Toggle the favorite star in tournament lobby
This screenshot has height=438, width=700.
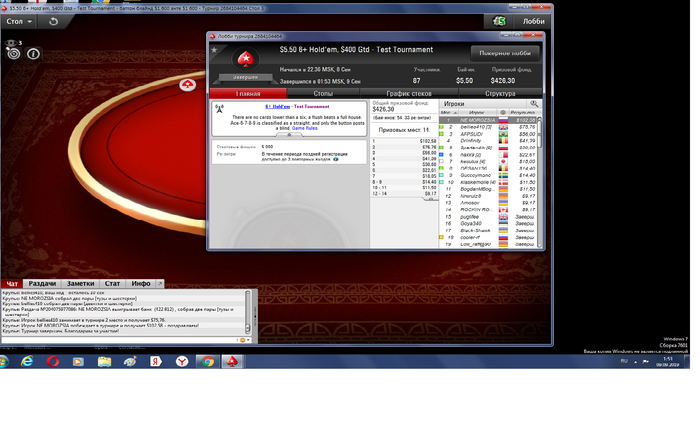[214, 50]
